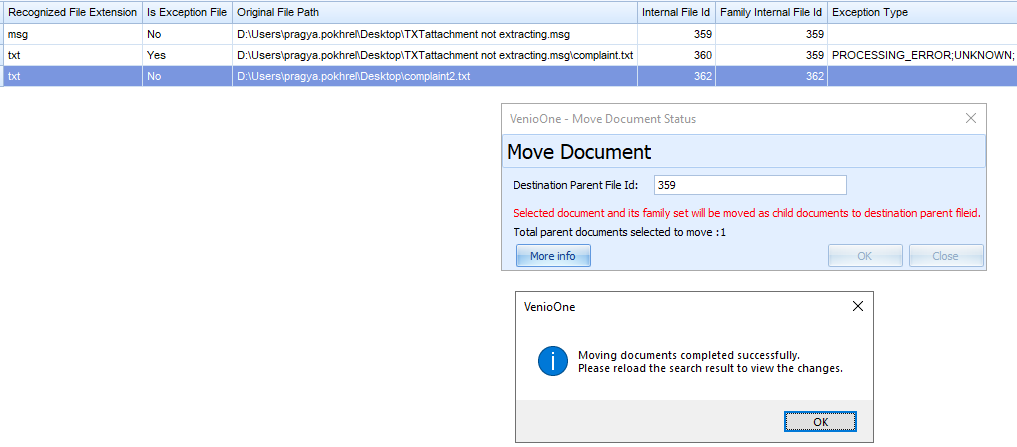Focus the Destination Parent File Id field
1017x447 pixels.
750,185
